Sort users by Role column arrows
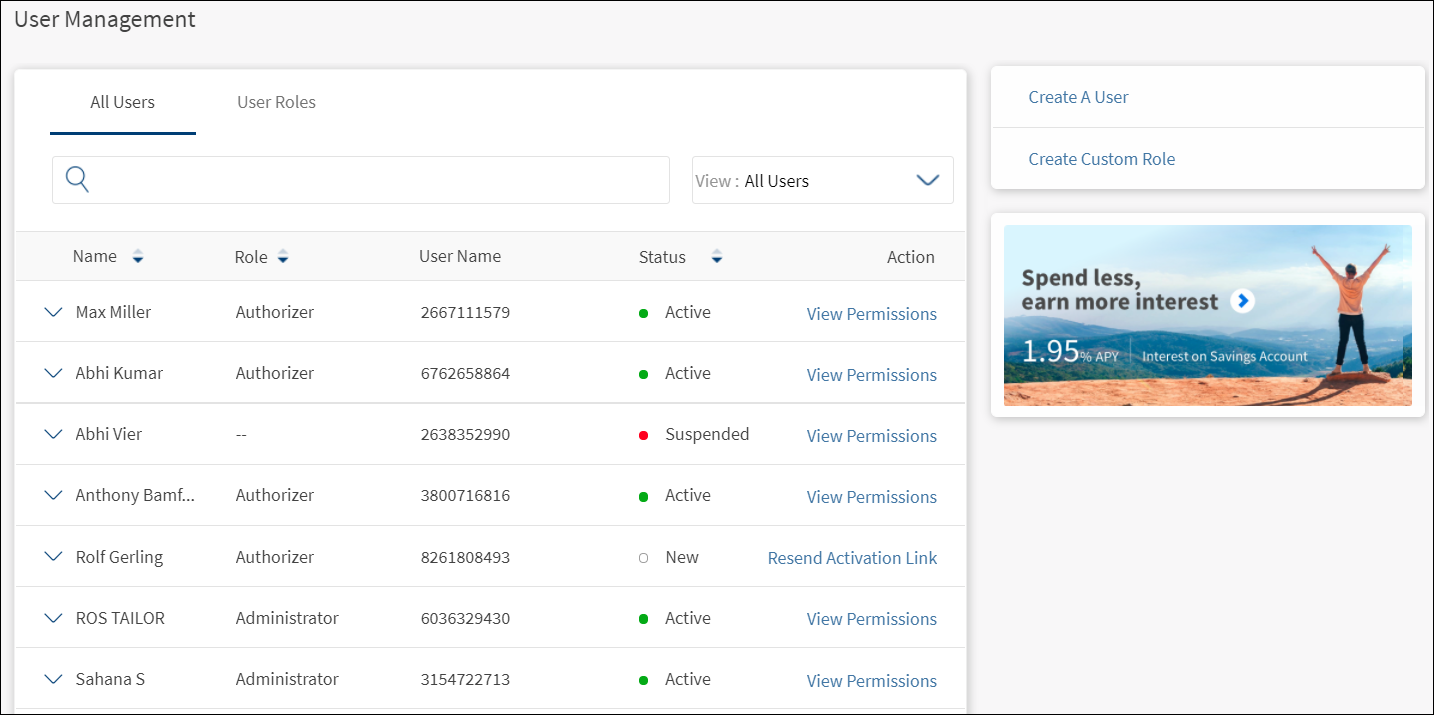 [283, 258]
